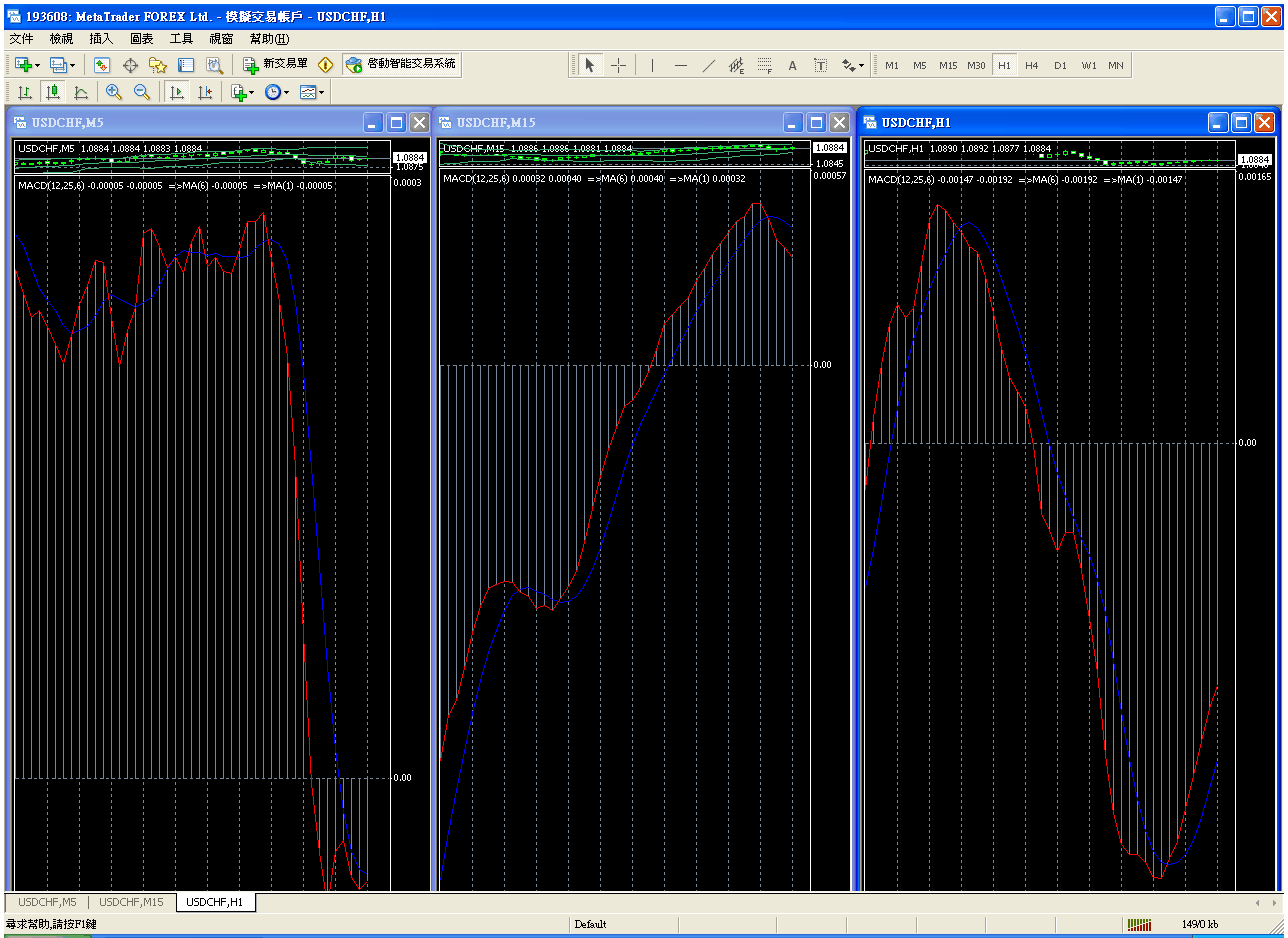Click the Zoom In magnifier icon
1288x938 pixels.
coord(114,92)
